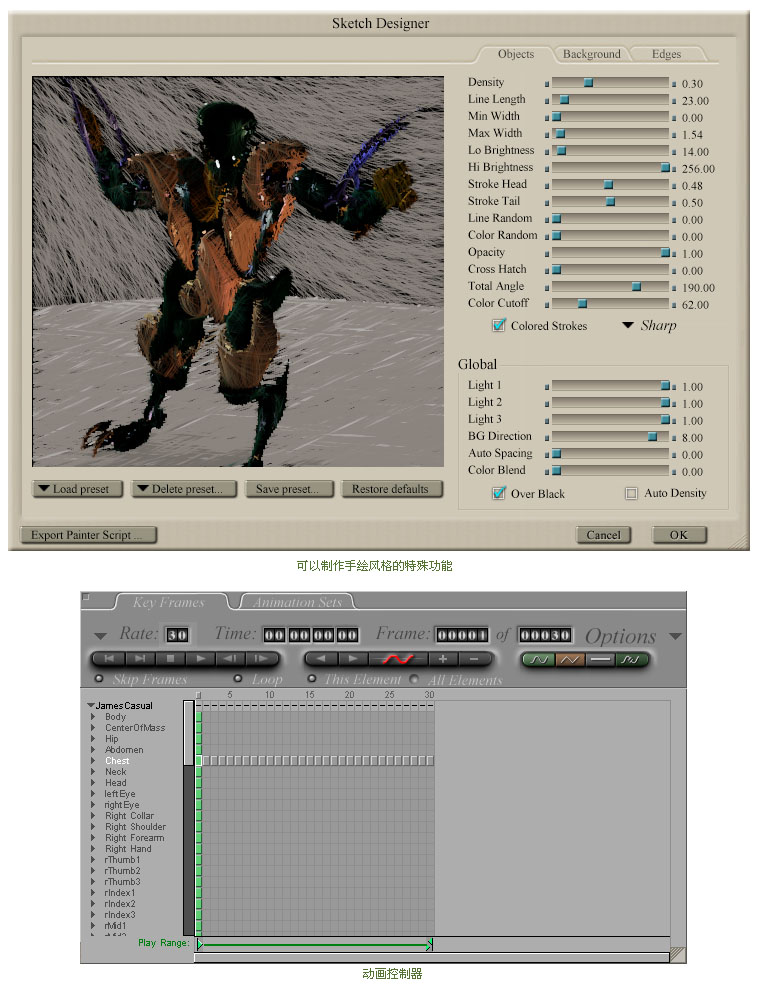Click the Stop button in animation controls
Viewport: 758px width, 989px height.
coord(170,659)
